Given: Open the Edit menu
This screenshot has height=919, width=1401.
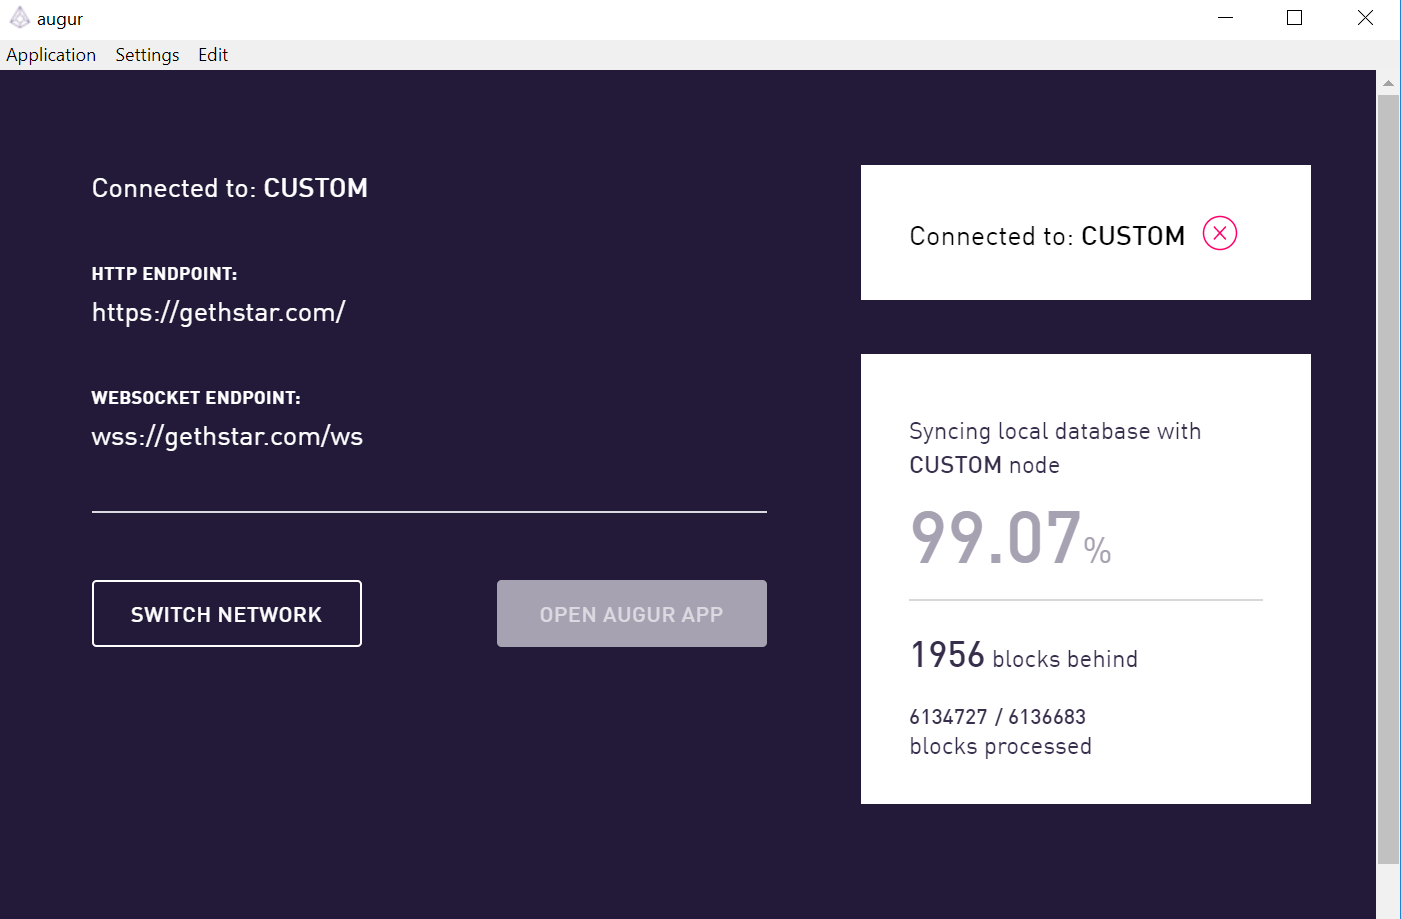Looking at the screenshot, I should click(x=213, y=55).
